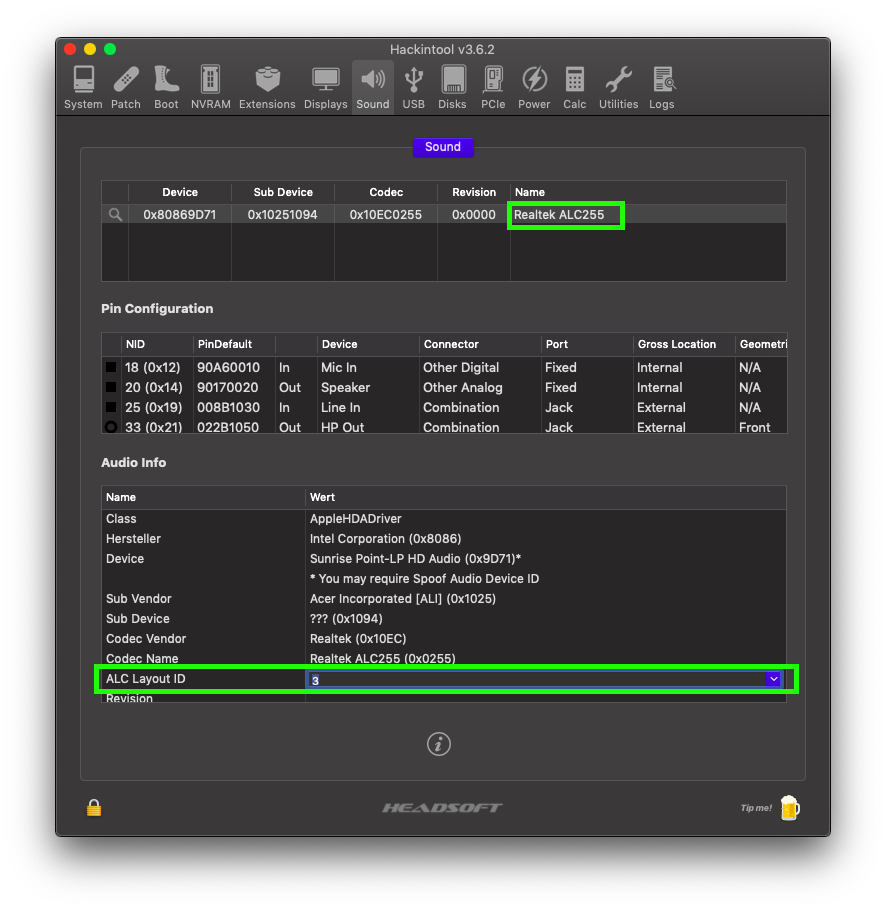The height and width of the screenshot is (910, 886).
Task: Click the Other Digital connector cell
Action: point(461,367)
